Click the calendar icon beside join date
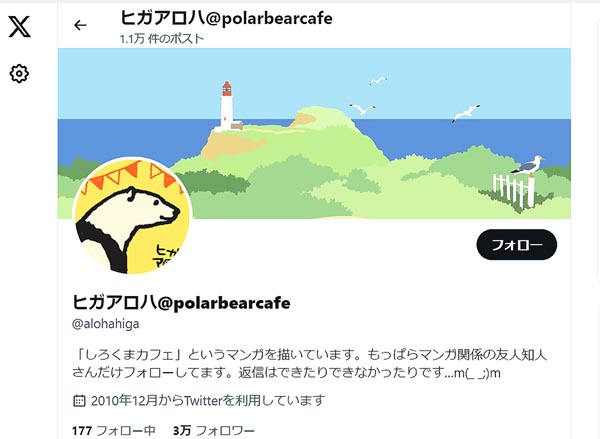The image size is (600, 439). point(79,401)
